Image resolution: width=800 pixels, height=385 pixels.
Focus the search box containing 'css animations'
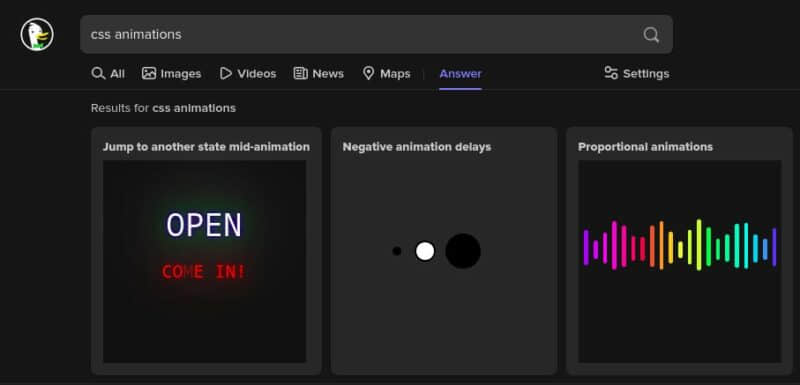[377, 34]
